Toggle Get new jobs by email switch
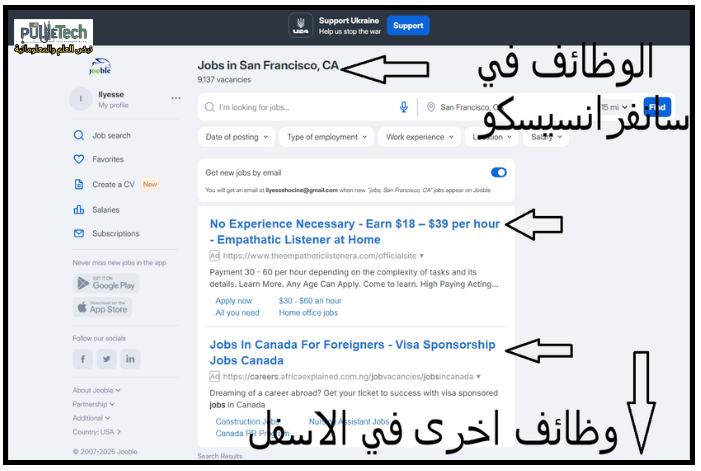Screen dimensions: 701x471 [498, 172]
